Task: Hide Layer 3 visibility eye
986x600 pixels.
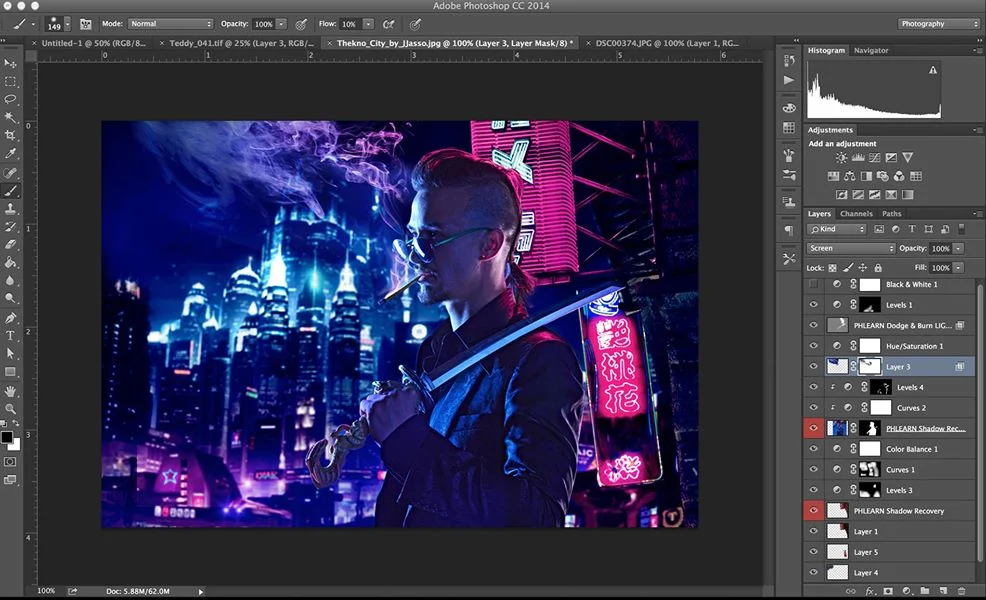Action: [814, 367]
